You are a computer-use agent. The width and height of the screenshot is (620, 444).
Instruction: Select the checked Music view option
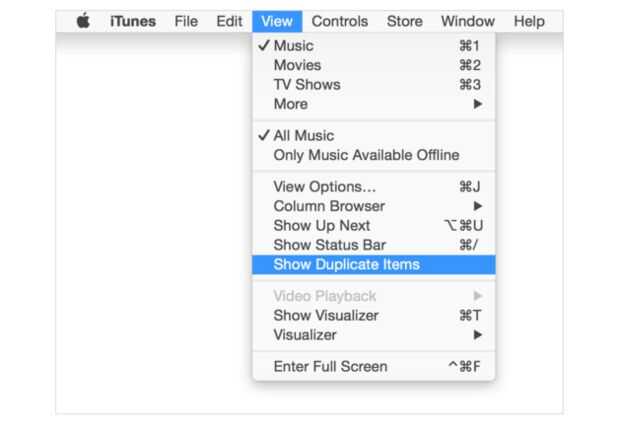(x=292, y=46)
